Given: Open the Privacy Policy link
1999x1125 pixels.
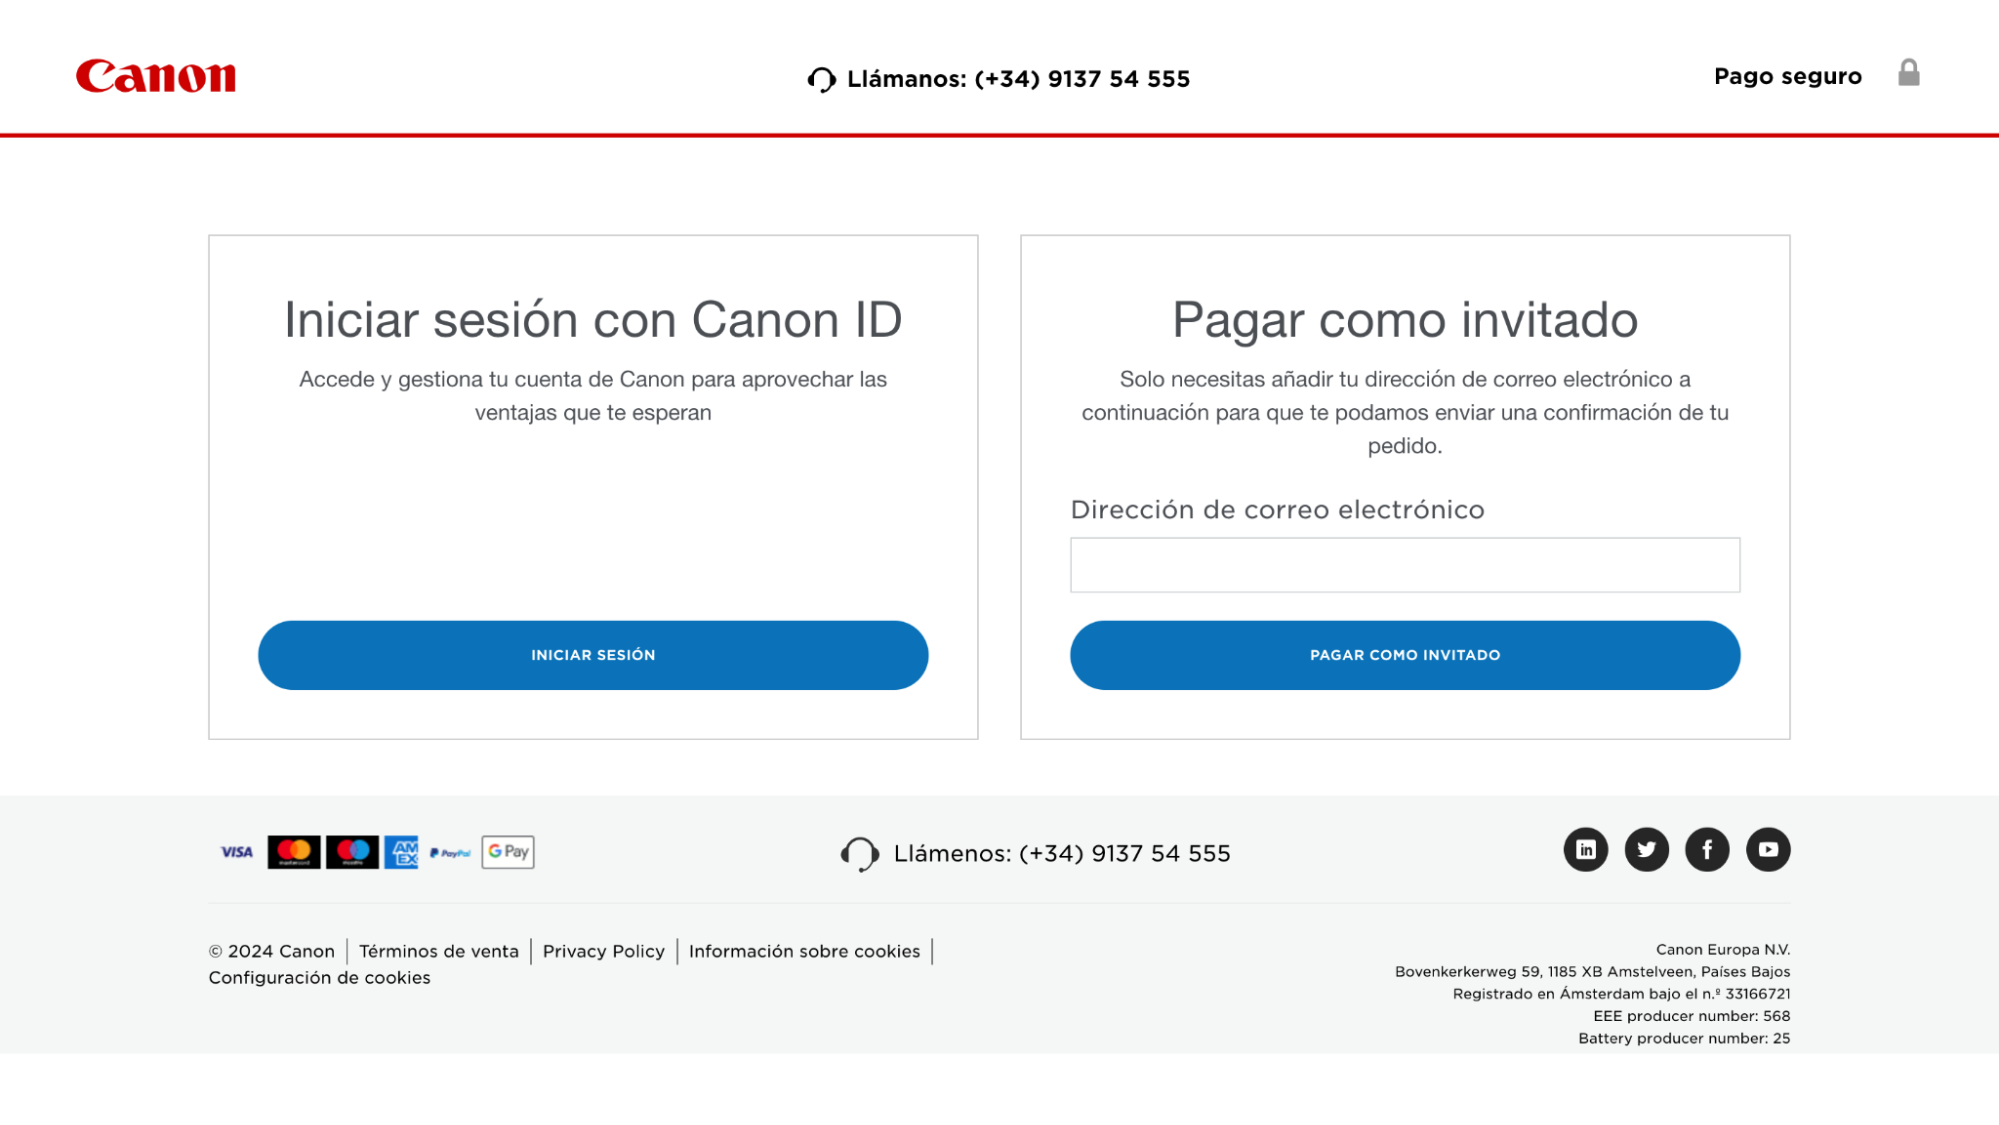Looking at the screenshot, I should [x=604, y=951].
